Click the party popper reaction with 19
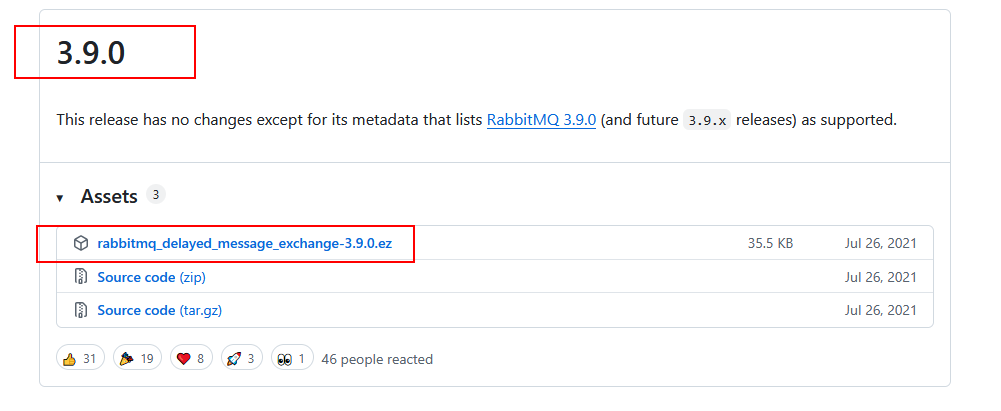The width and height of the screenshot is (1001, 411). [137, 358]
